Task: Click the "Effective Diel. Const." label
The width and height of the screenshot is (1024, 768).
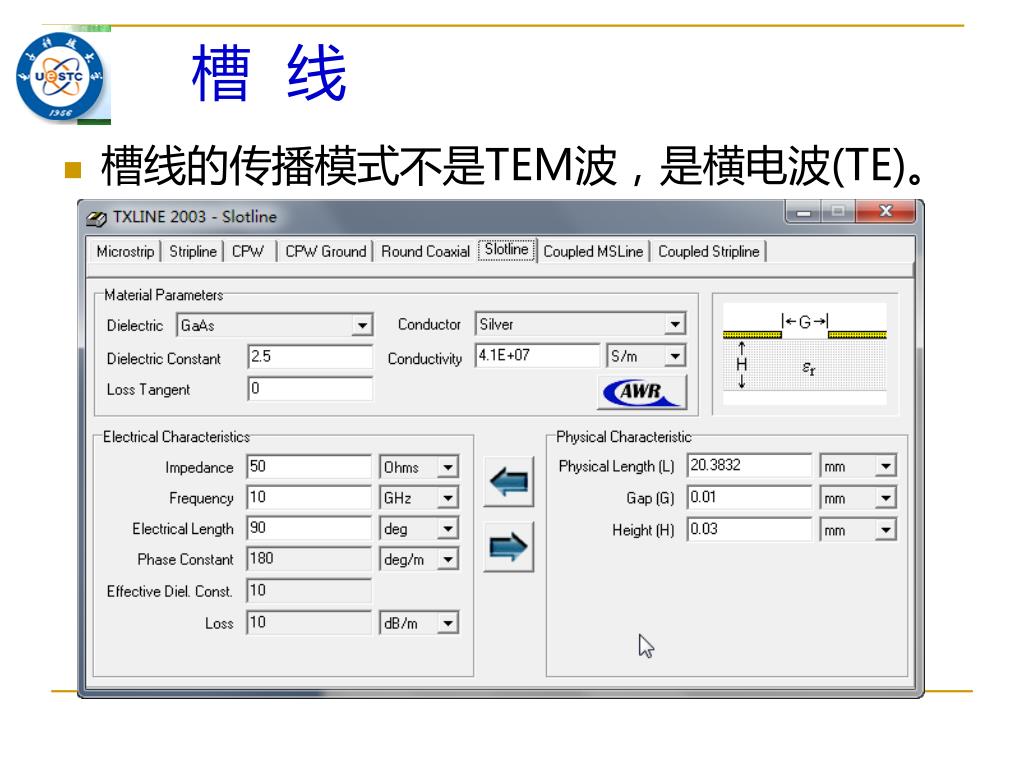Action: [x=169, y=591]
